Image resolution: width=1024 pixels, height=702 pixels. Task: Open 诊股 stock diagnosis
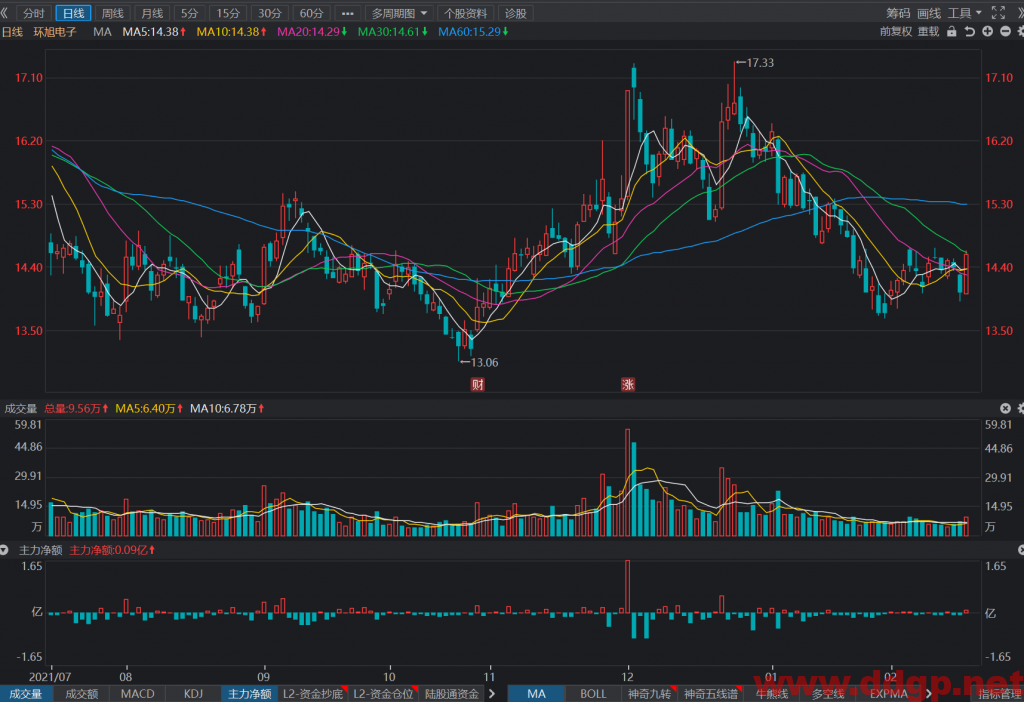(x=515, y=13)
